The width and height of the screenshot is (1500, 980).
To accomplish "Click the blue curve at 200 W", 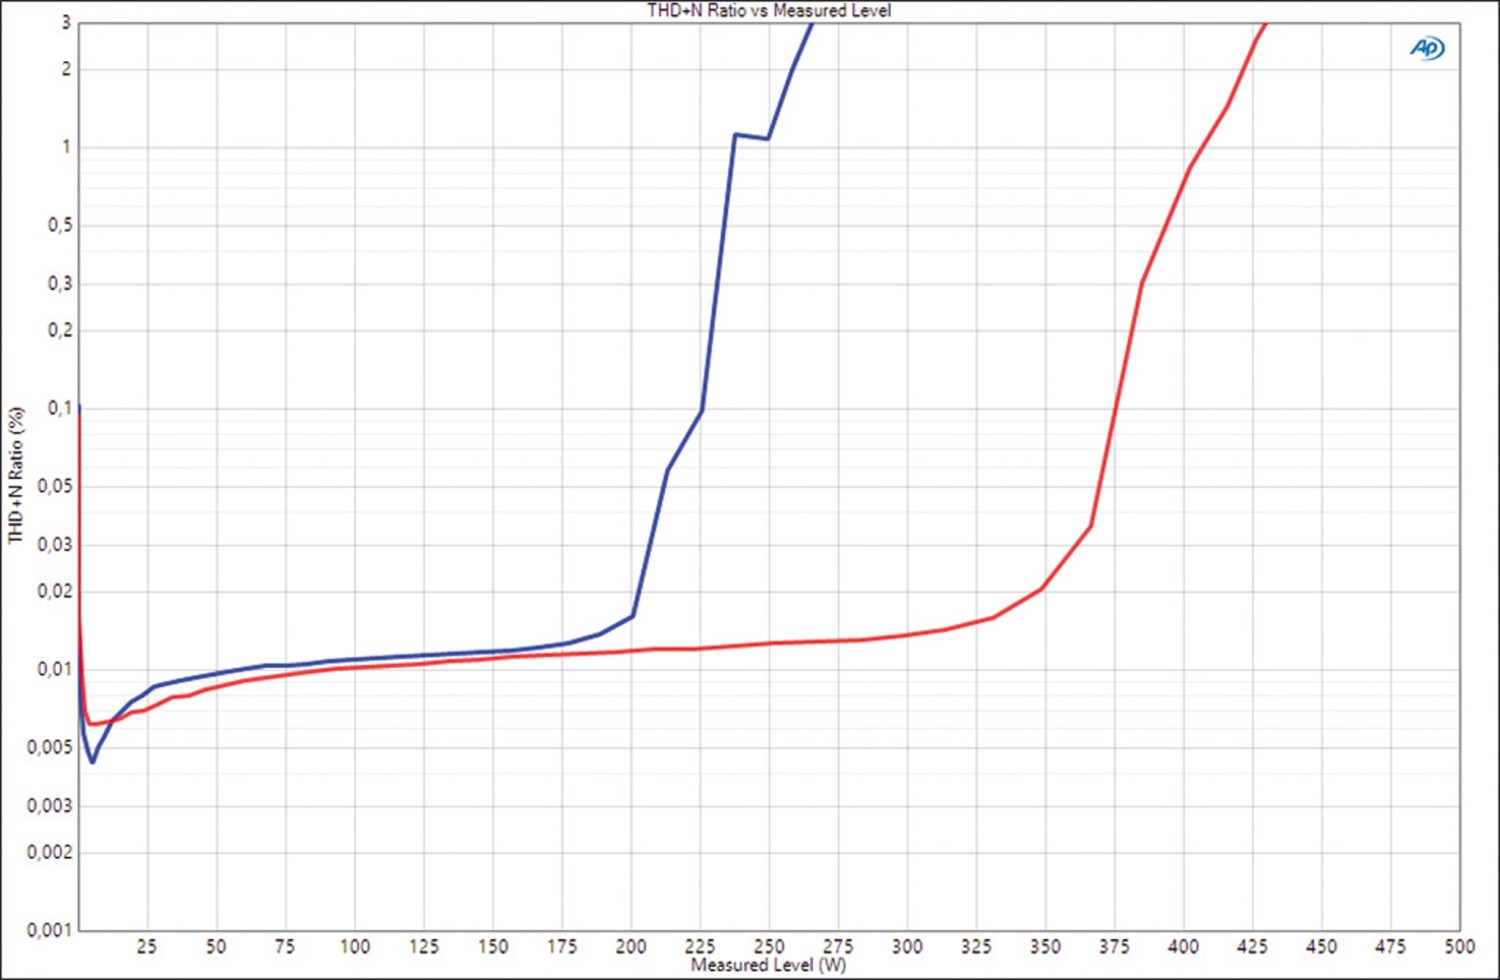I will tap(632, 616).
